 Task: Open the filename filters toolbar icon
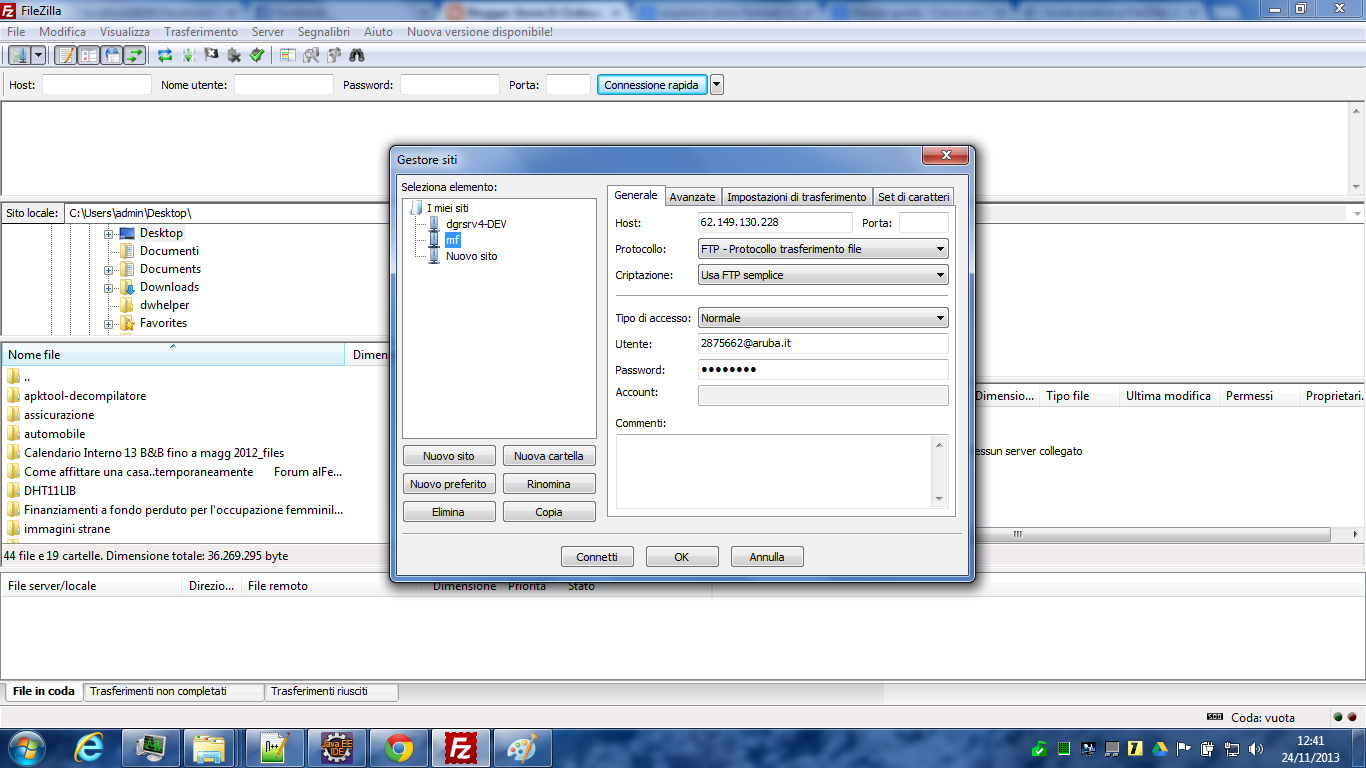(288, 55)
